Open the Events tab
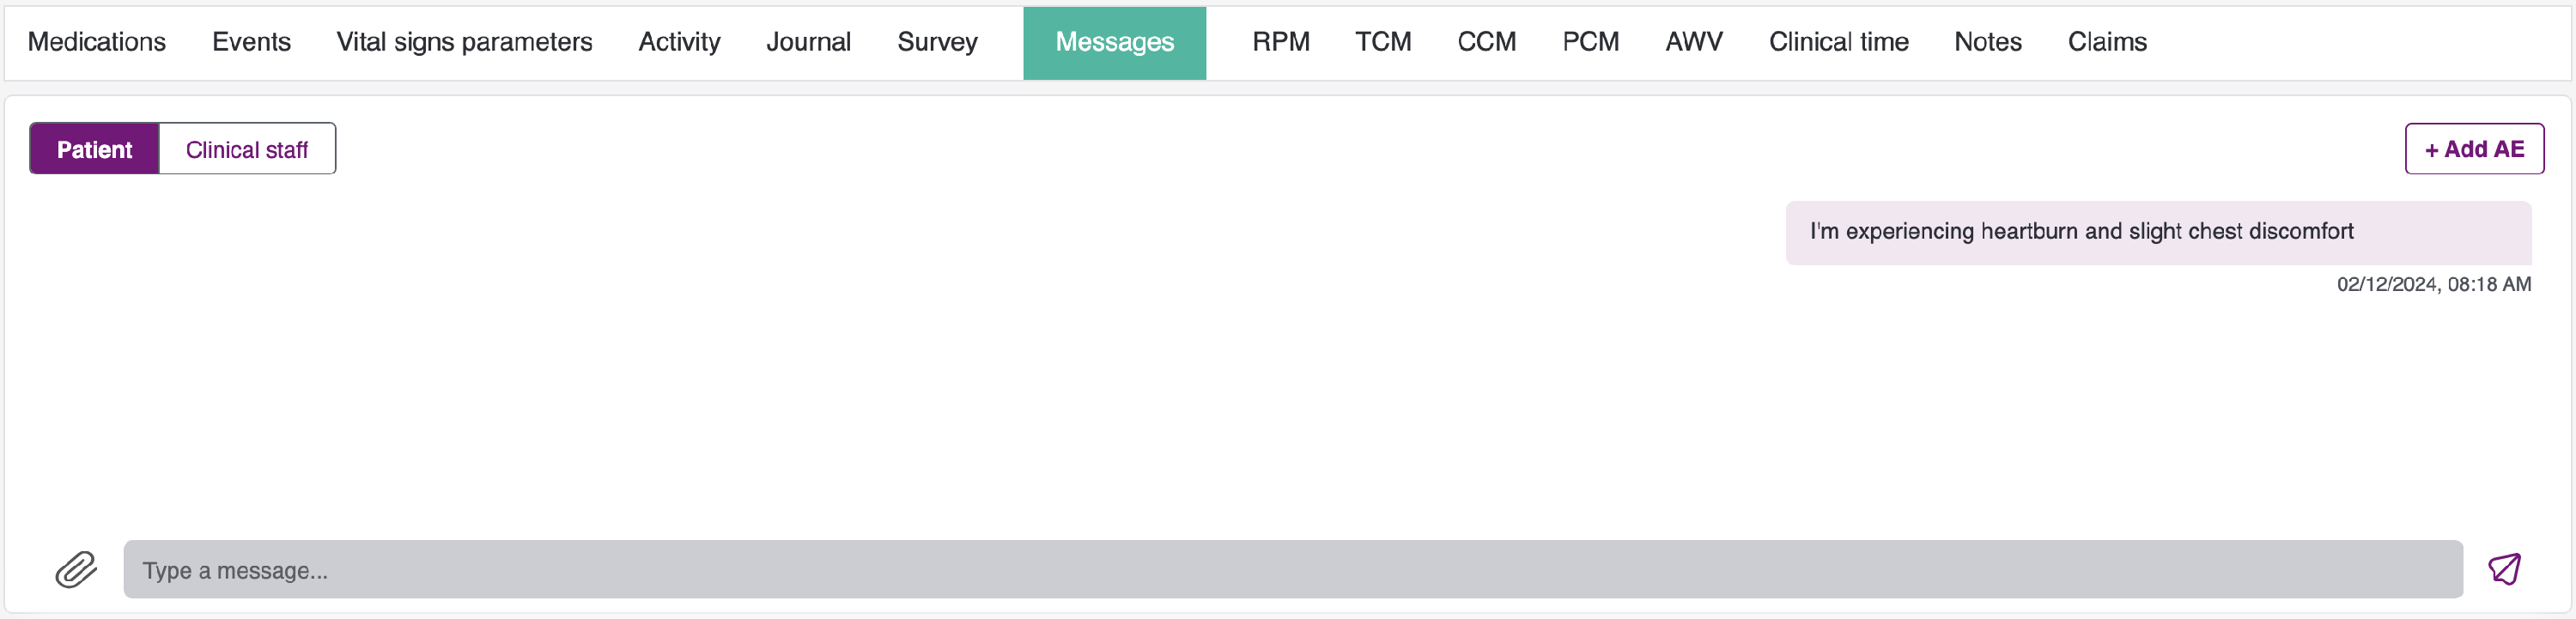 (251, 42)
